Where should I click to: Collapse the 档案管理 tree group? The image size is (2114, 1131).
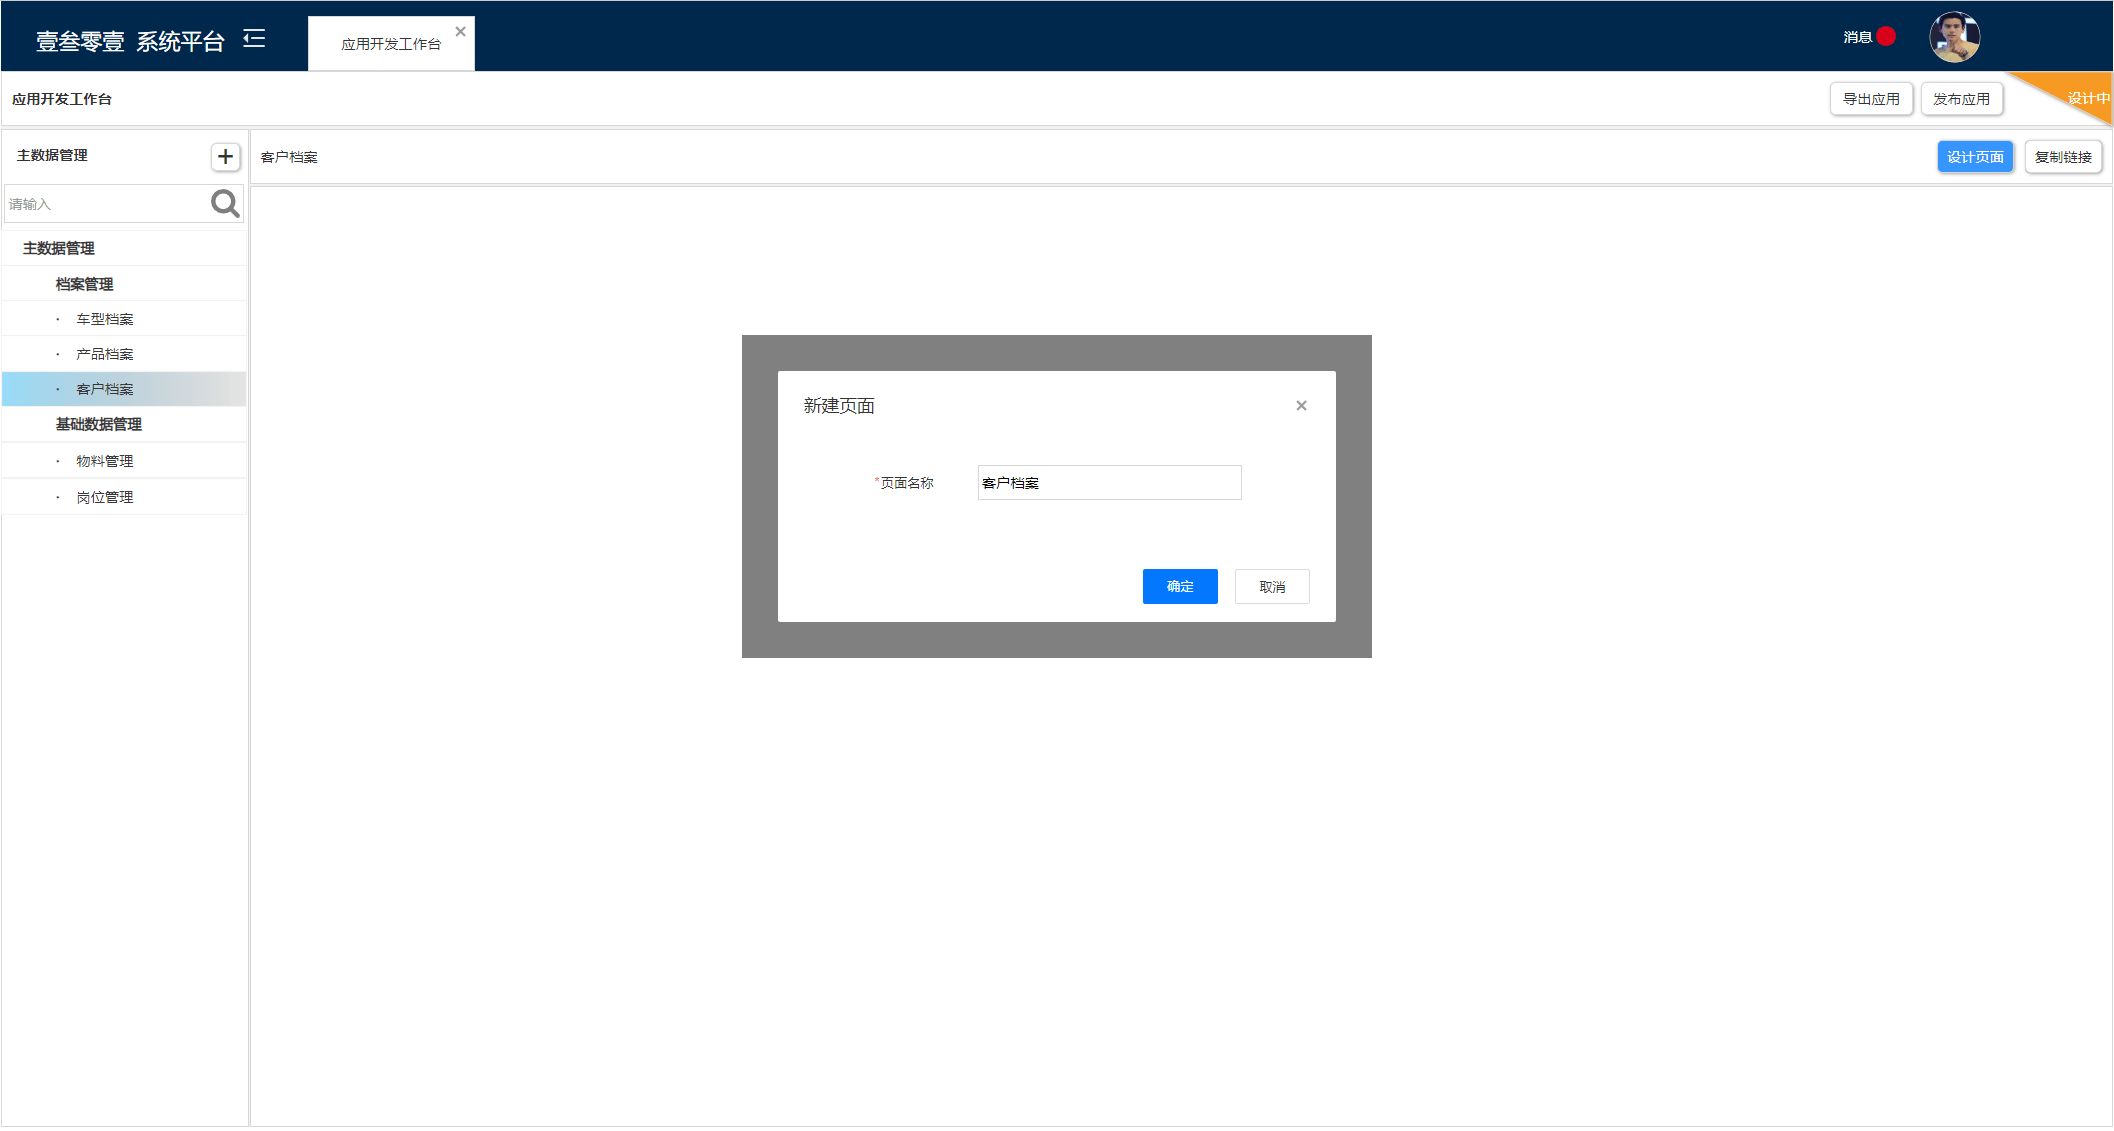[84, 285]
